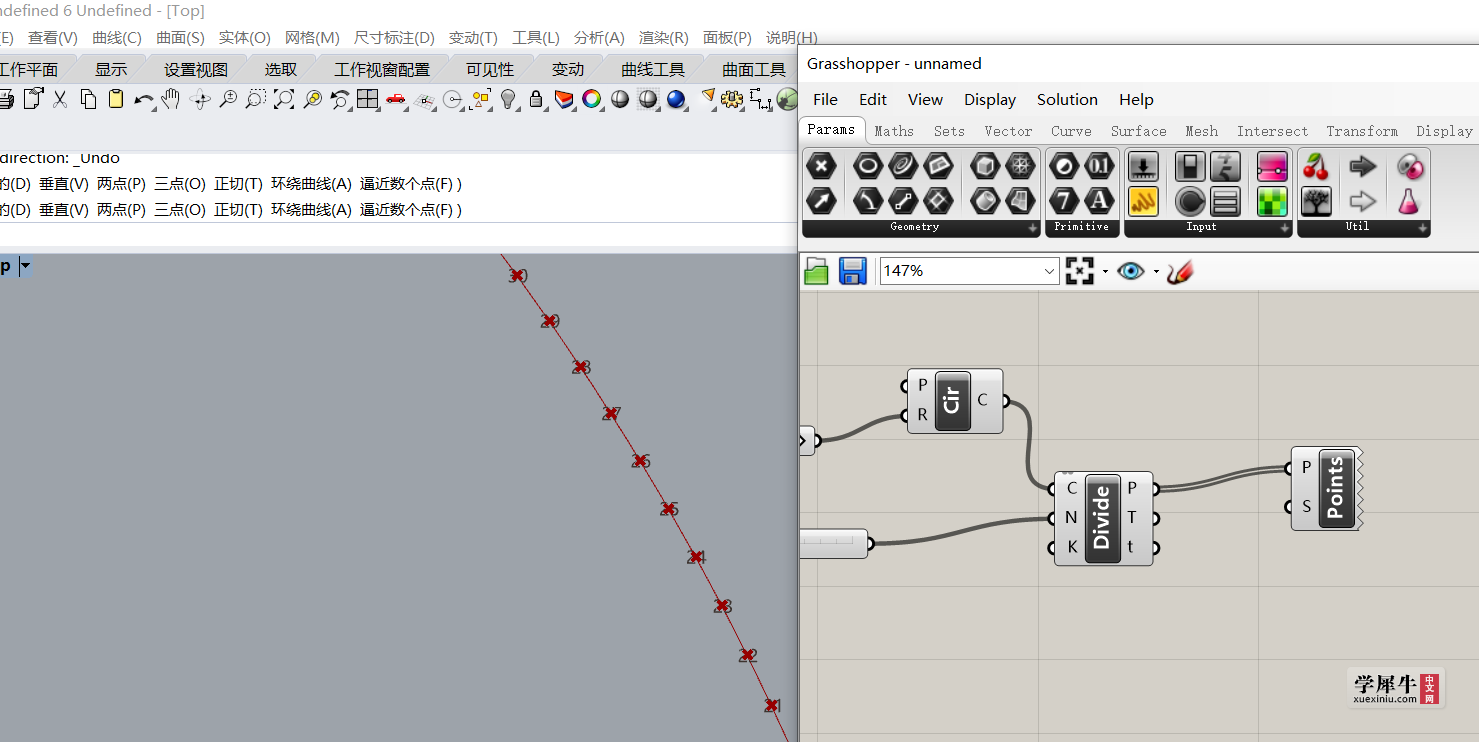Select the Divide component on canvas
Image resolution: width=1479 pixels, height=742 pixels.
pyautogui.click(x=1103, y=518)
